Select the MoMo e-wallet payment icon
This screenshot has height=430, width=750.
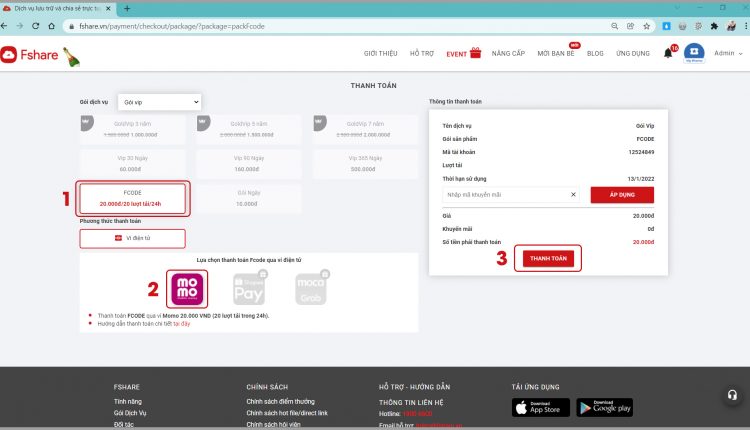pyautogui.click(x=187, y=288)
